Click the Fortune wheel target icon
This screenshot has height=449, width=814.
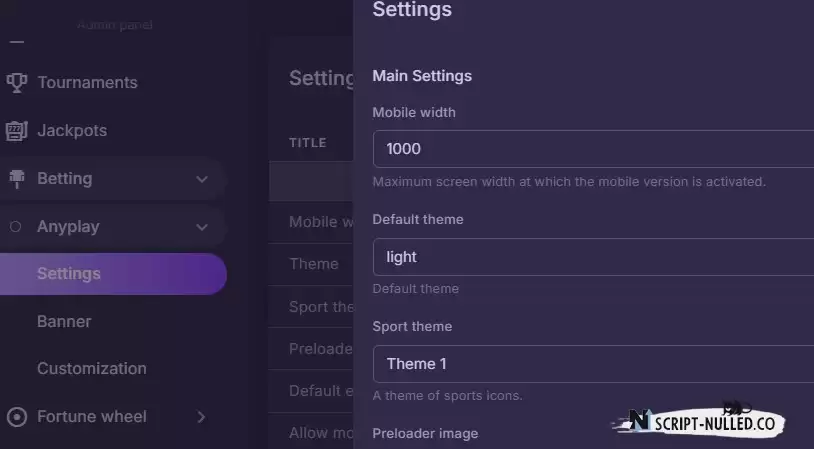click(17, 417)
